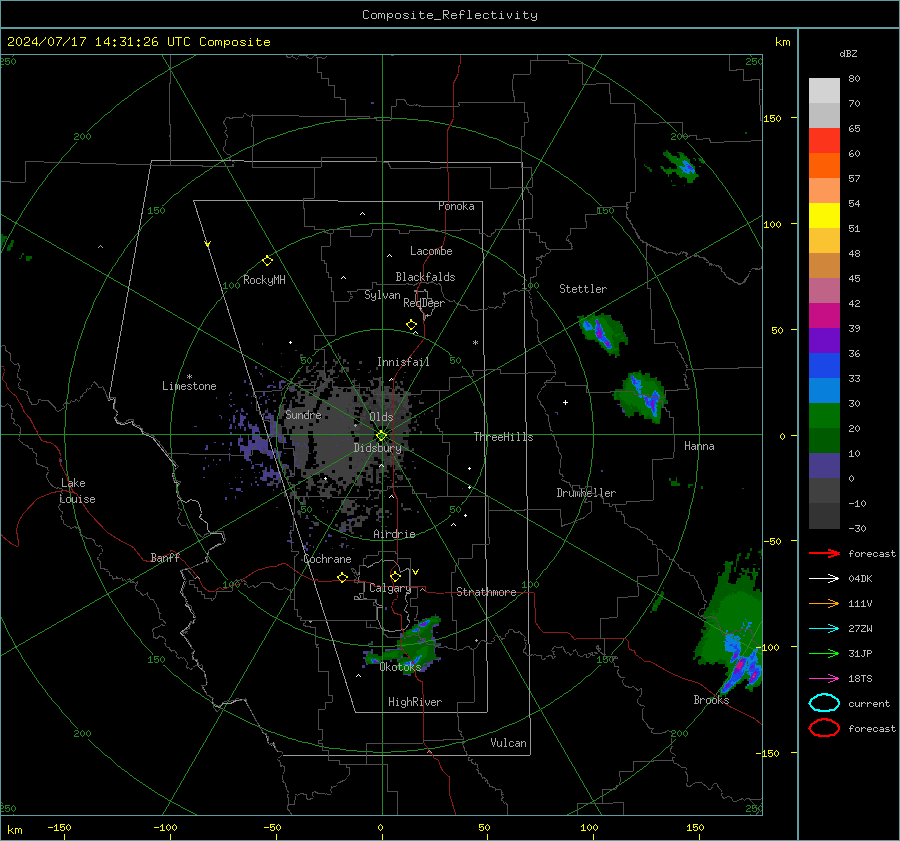Click the km label at bottom-left corner
Screen dimensions: 900x841
click(15, 830)
